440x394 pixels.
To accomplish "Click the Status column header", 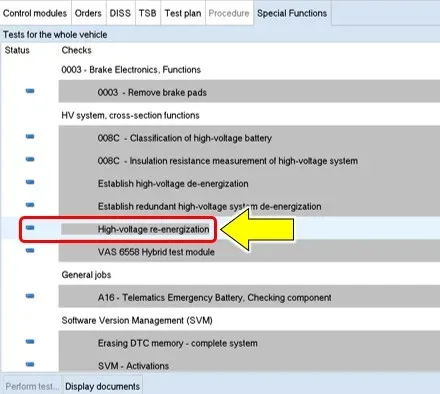I will tap(17, 50).
